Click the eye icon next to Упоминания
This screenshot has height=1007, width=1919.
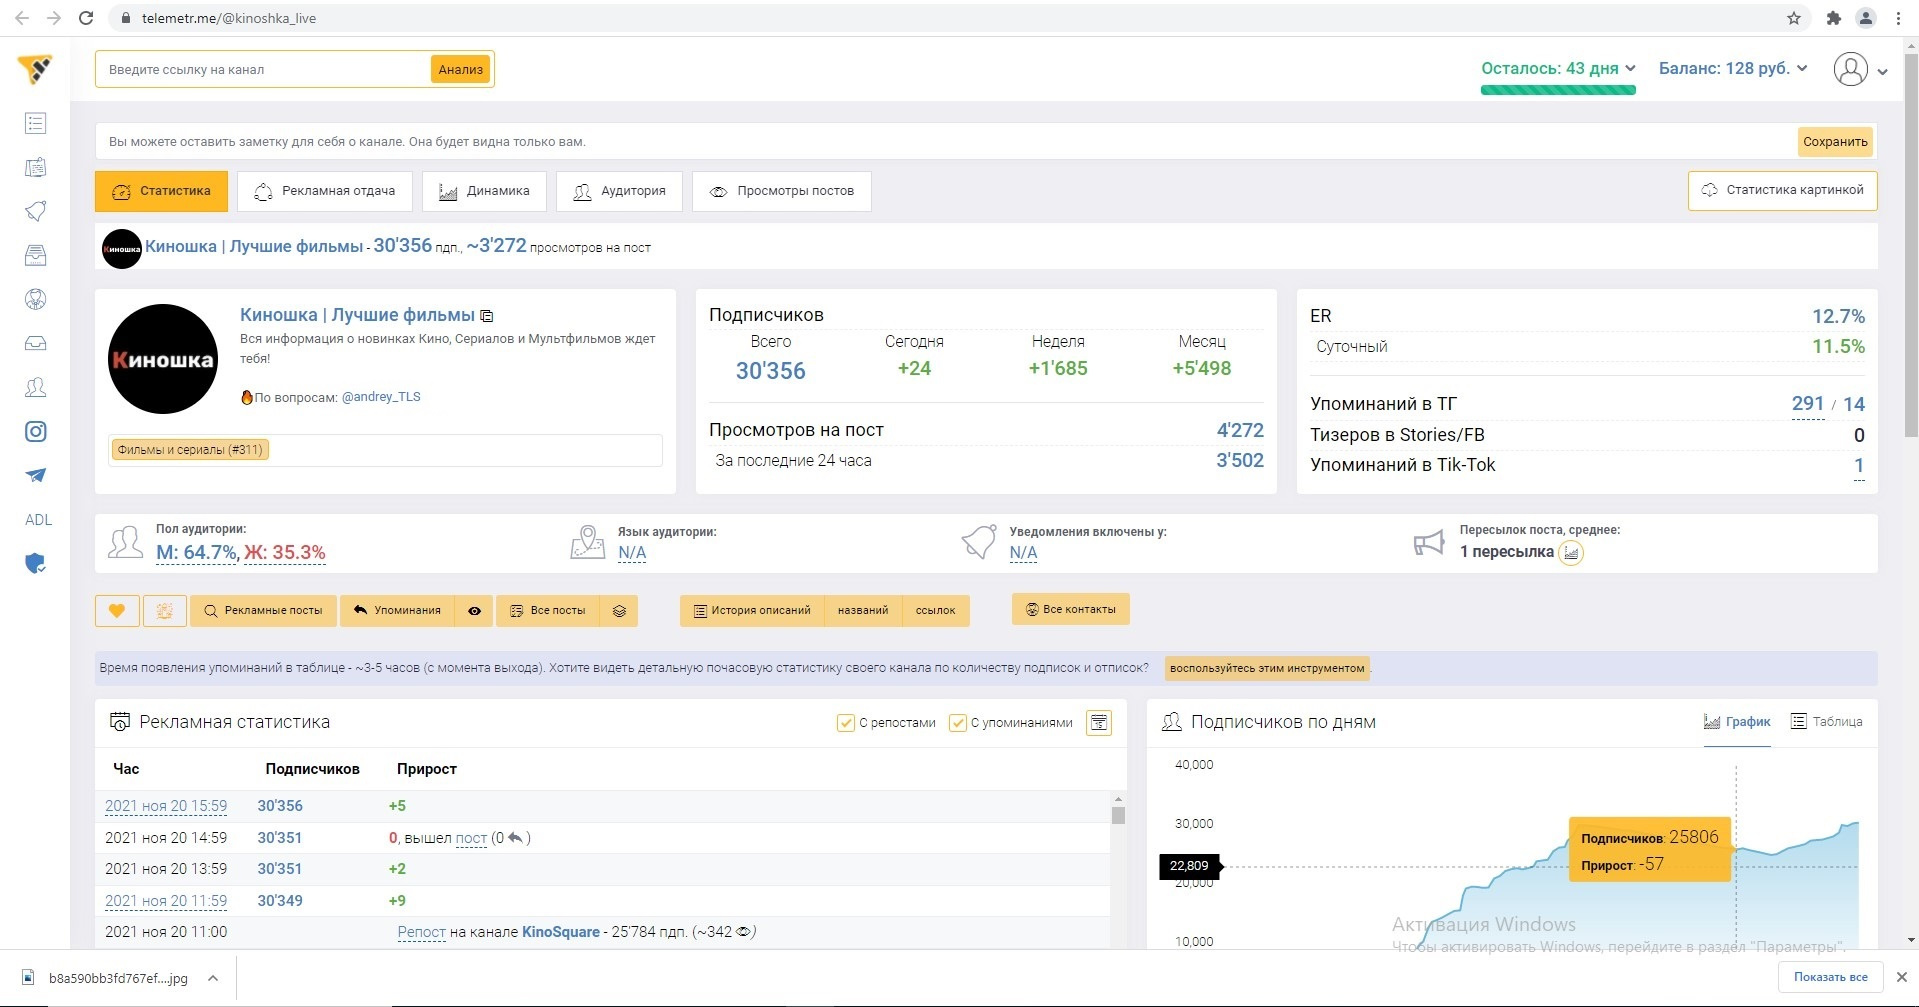point(474,611)
